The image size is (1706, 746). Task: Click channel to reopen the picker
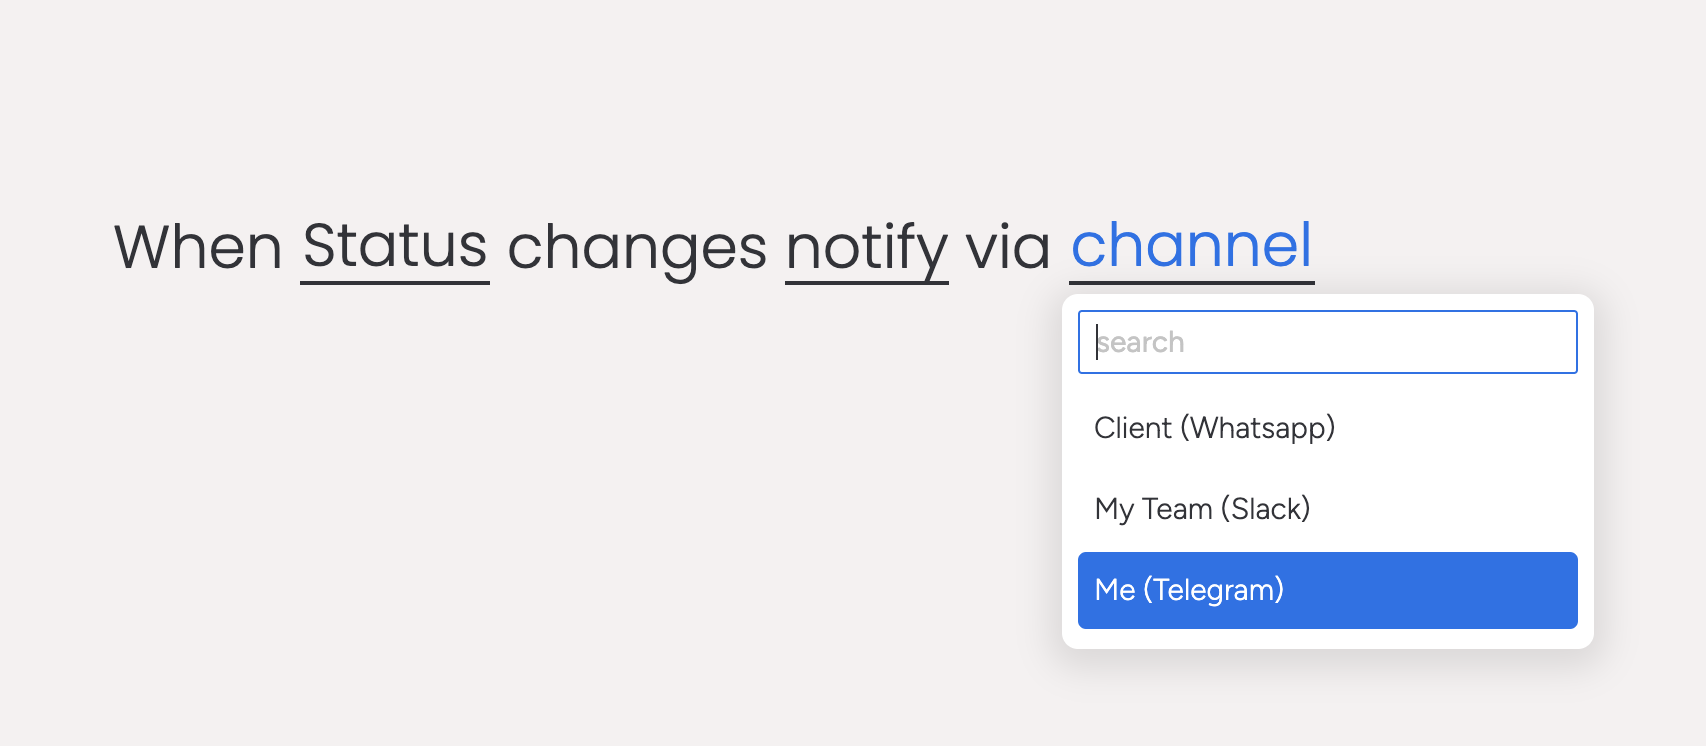[1192, 247]
